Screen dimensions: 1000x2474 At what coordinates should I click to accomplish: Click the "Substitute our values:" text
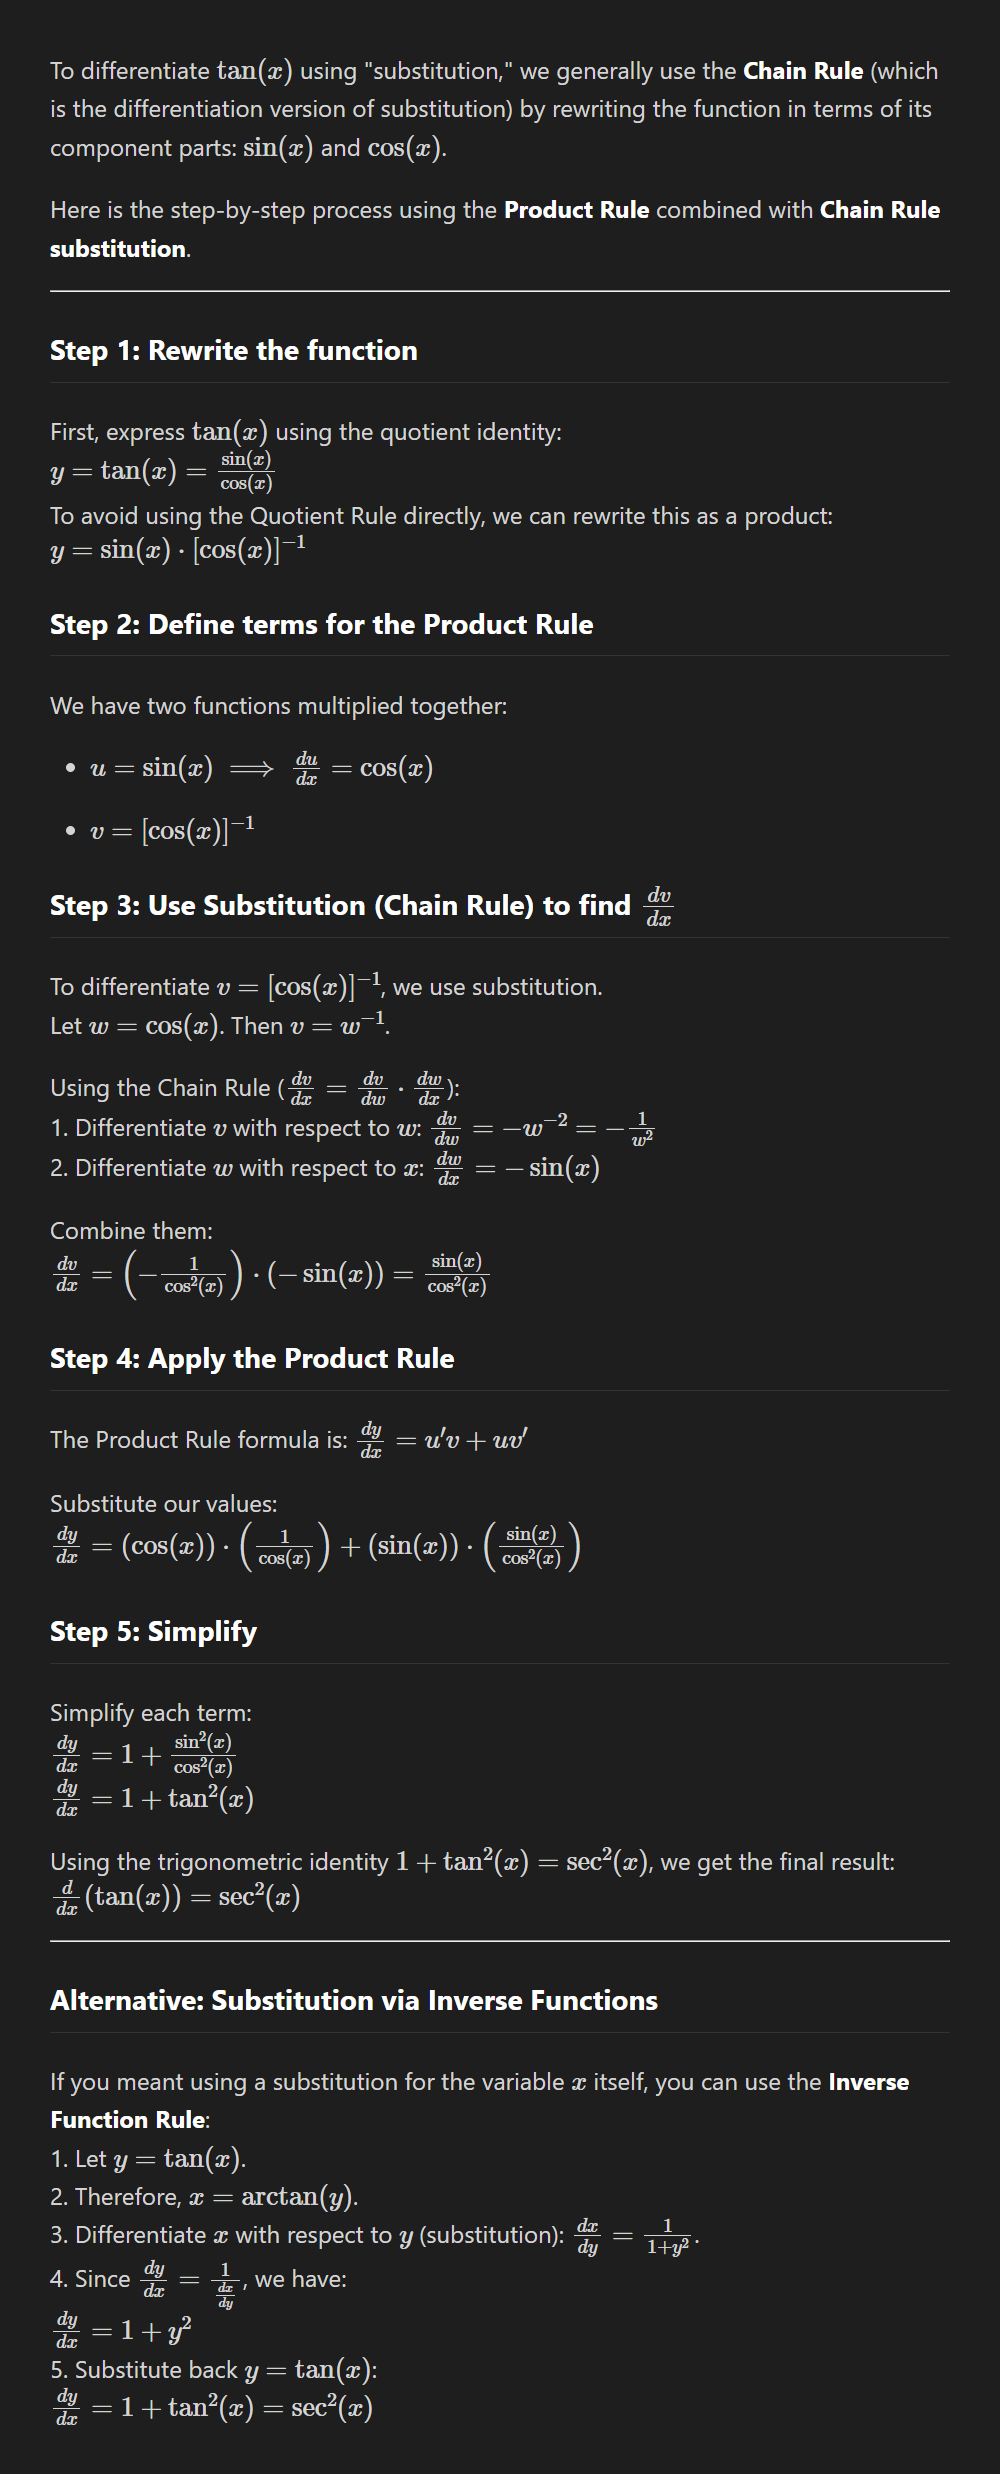[164, 1505]
